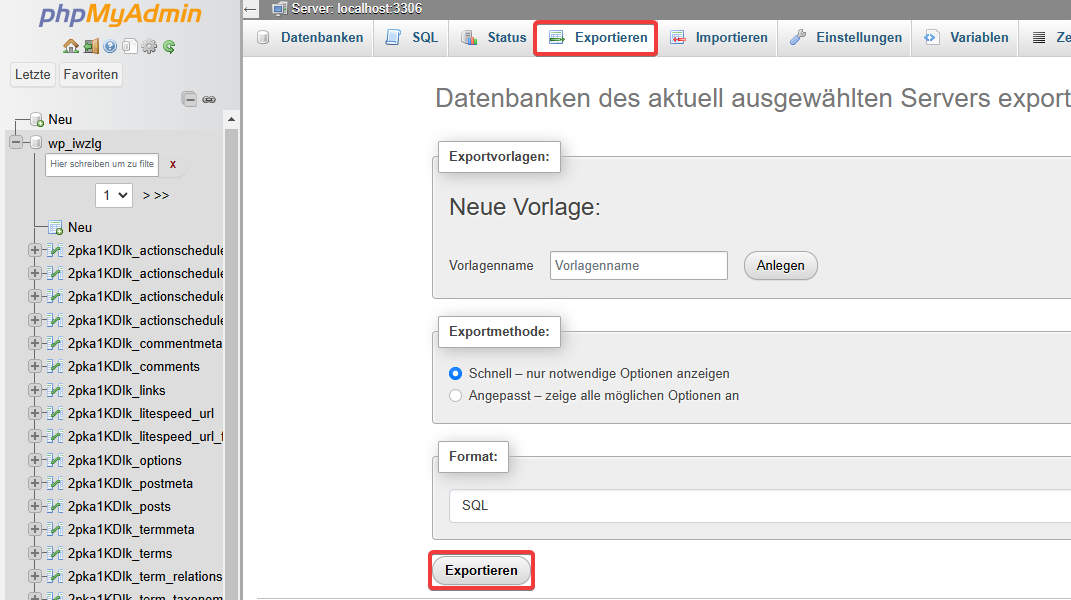1071x600 pixels.
Task: Open the Datenbanken tab
Action: (x=309, y=38)
